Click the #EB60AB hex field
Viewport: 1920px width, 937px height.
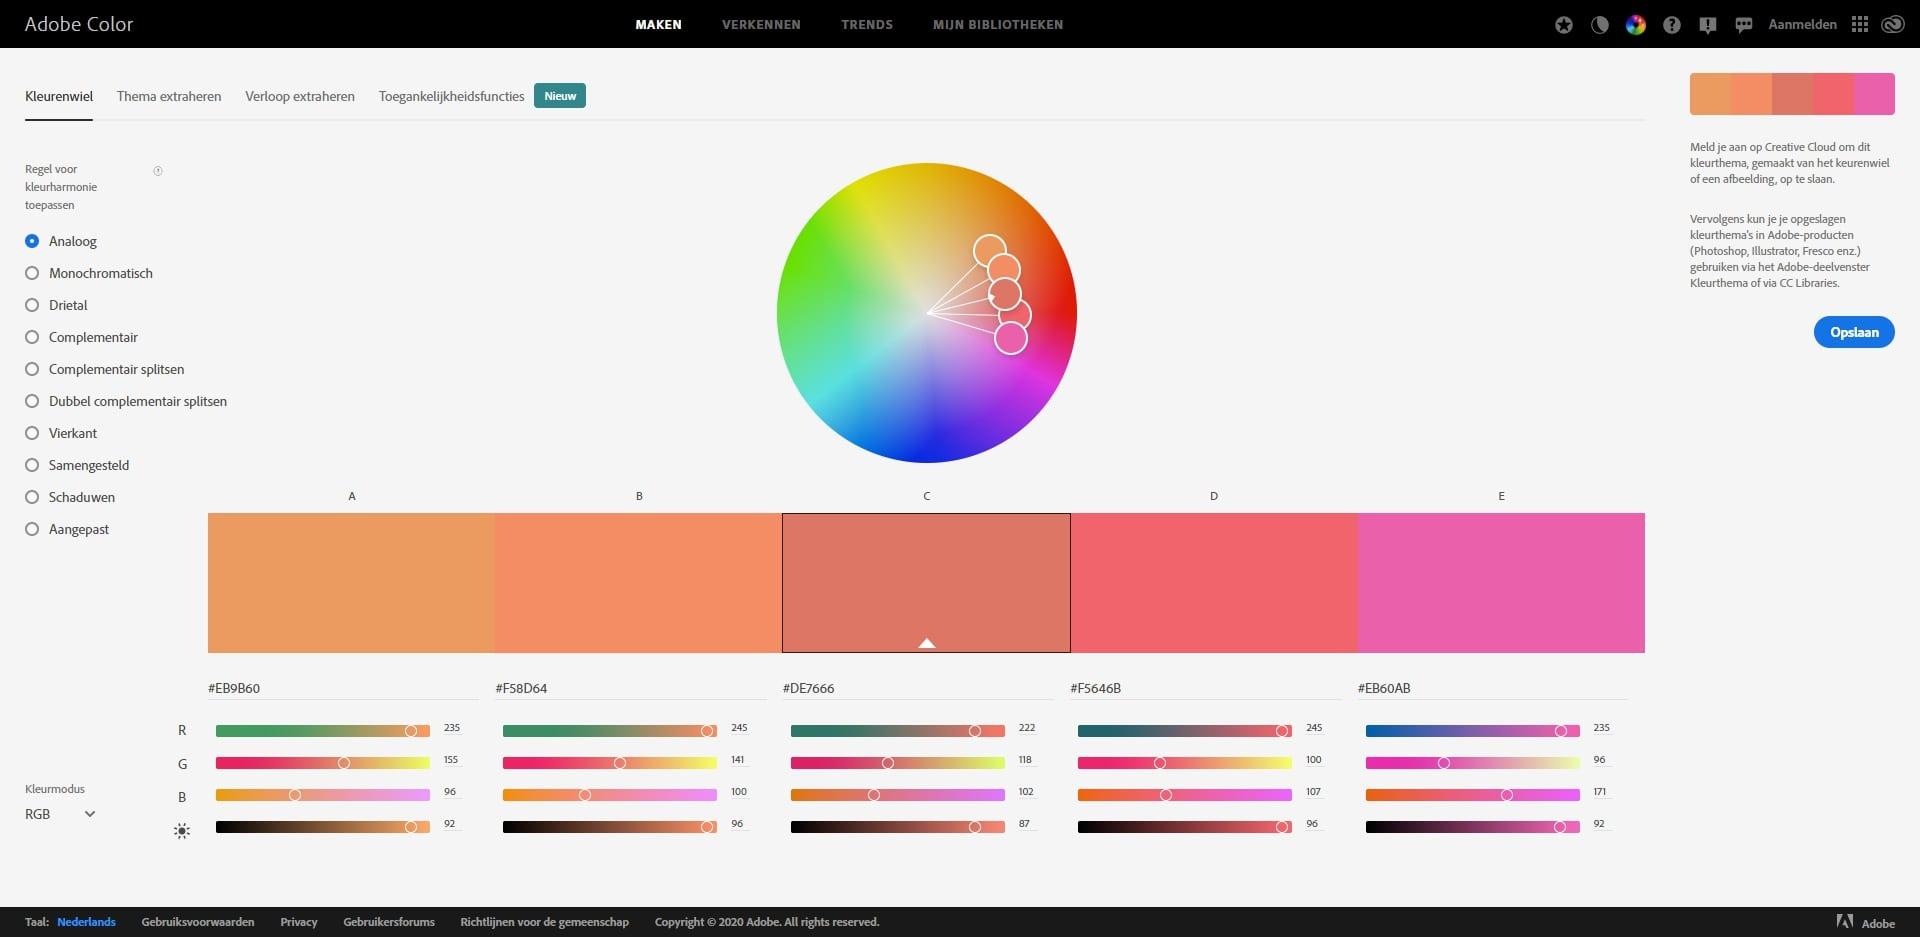pos(1493,688)
